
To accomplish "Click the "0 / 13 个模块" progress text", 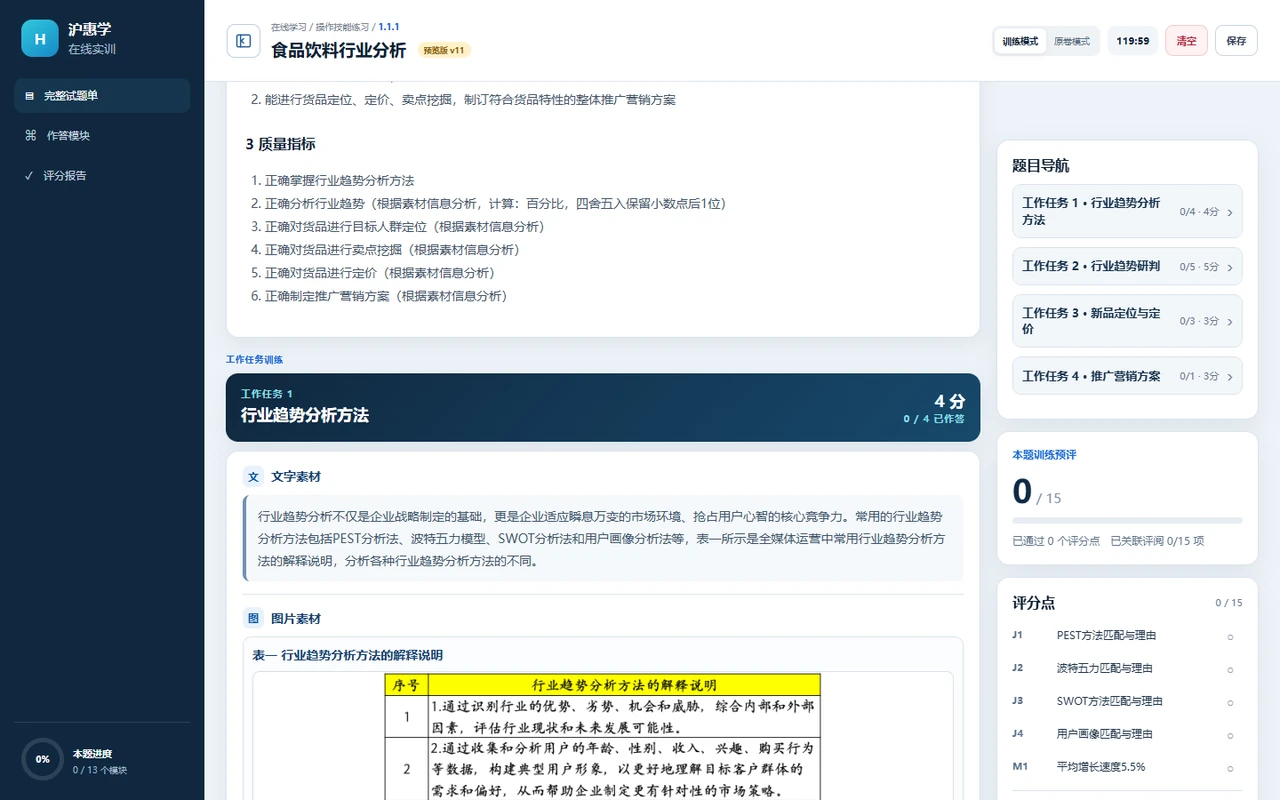I will [100, 770].
